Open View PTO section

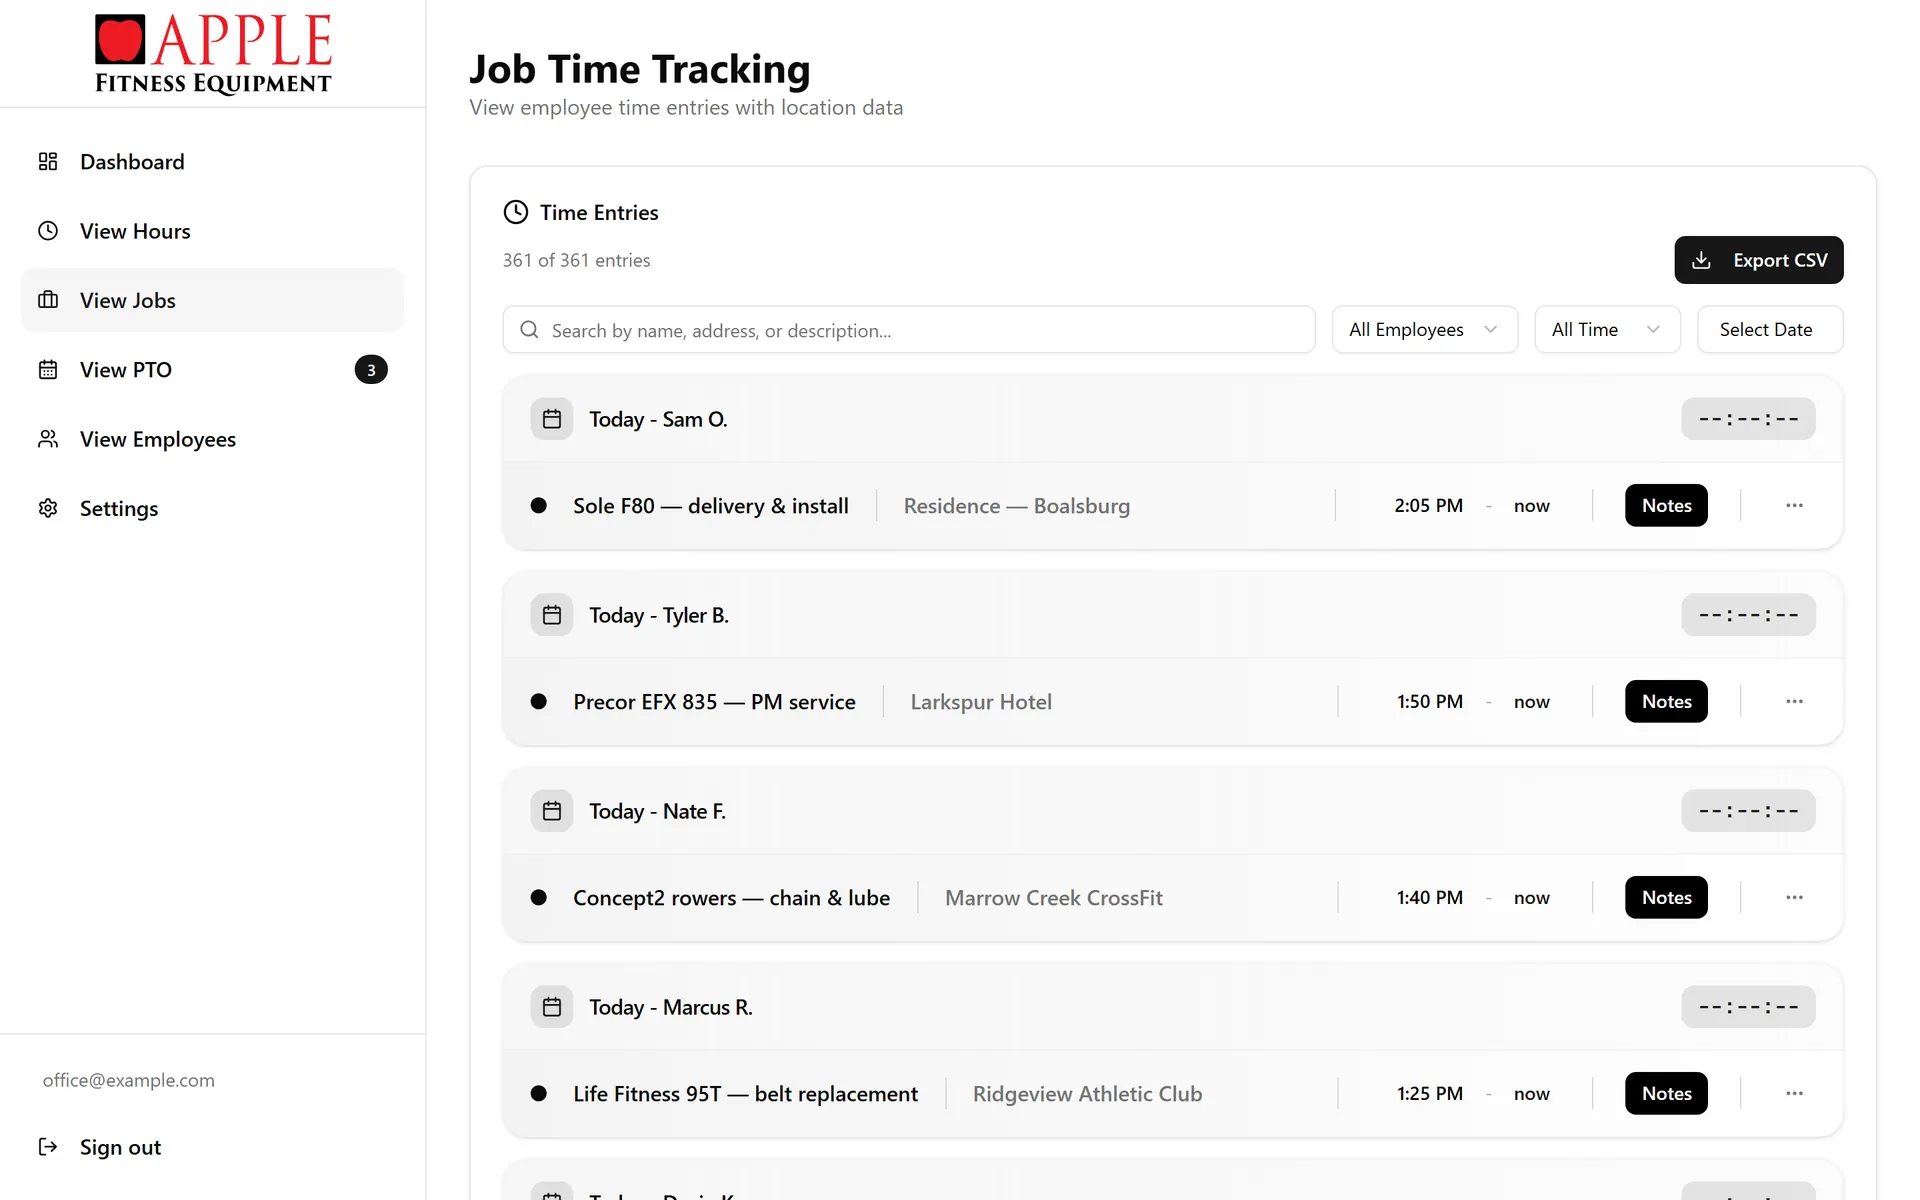click(x=212, y=370)
